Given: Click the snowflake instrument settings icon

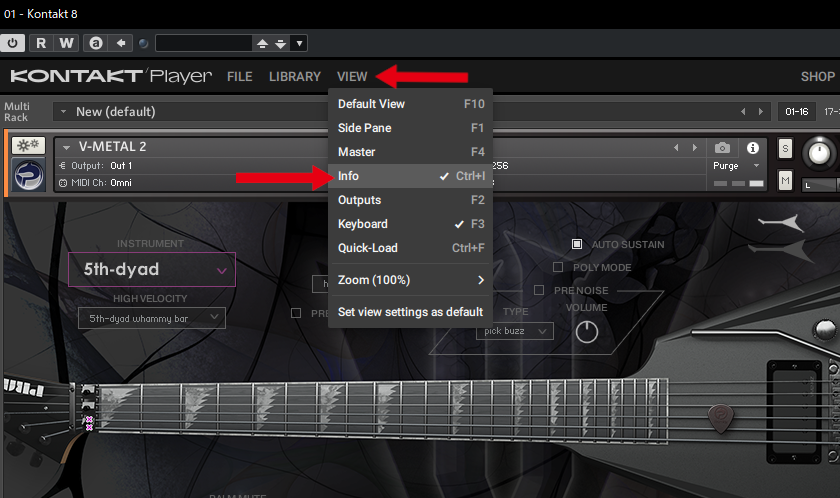Looking at the screenshot, I should (28, 145).
